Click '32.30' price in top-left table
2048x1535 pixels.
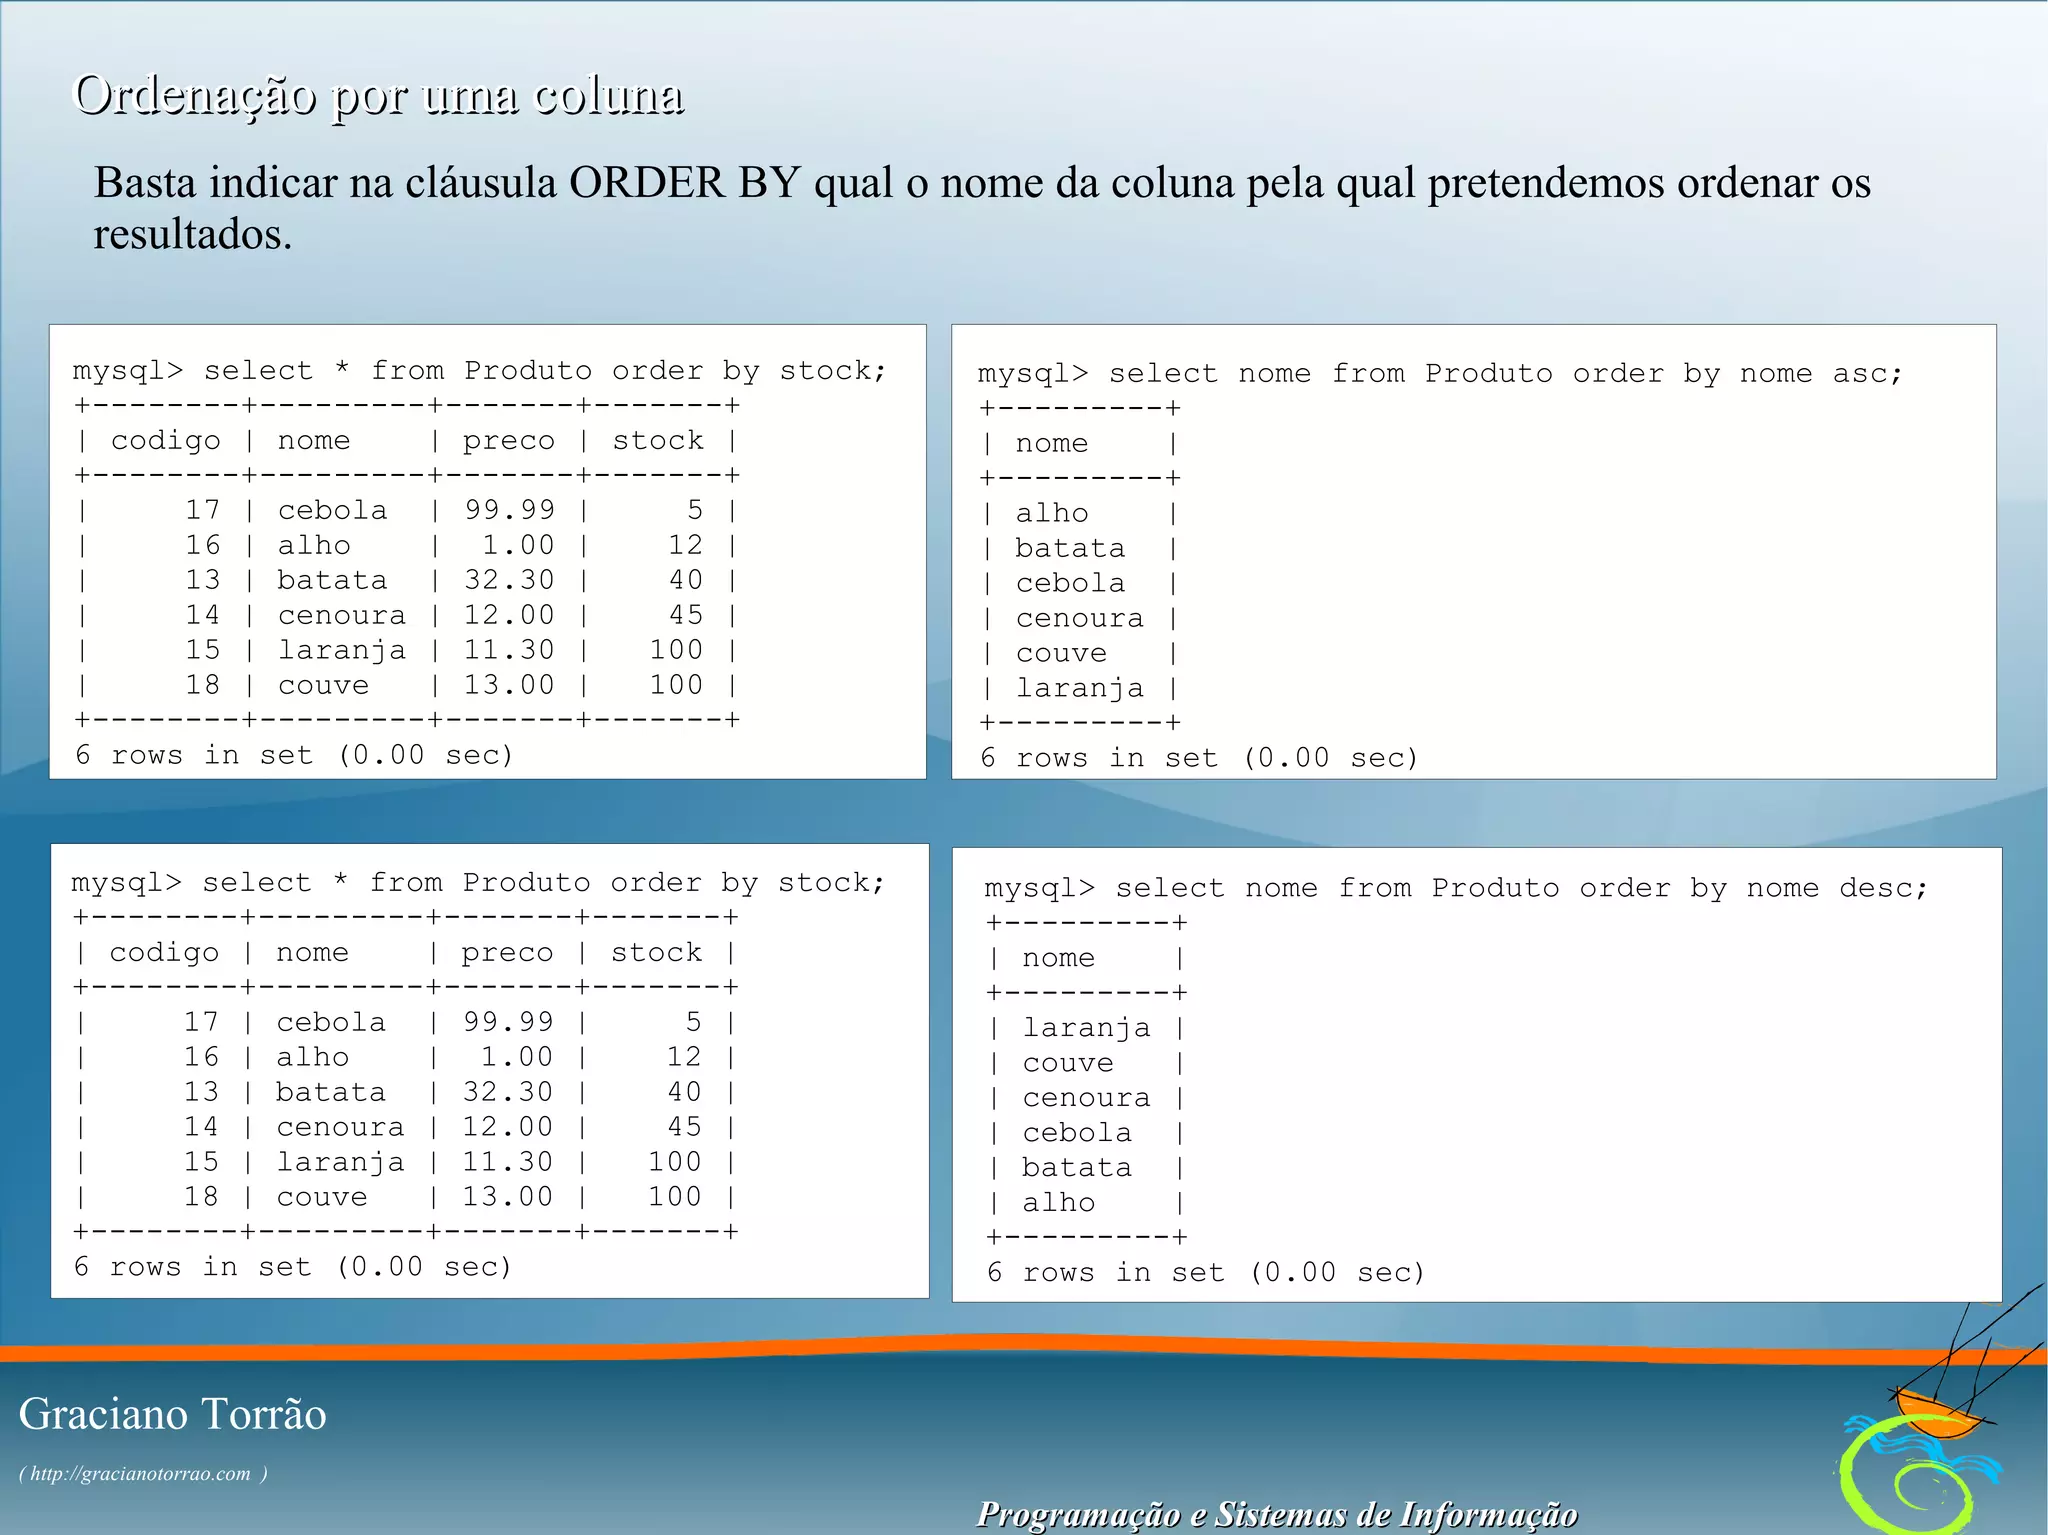click(x=509, y=580)
